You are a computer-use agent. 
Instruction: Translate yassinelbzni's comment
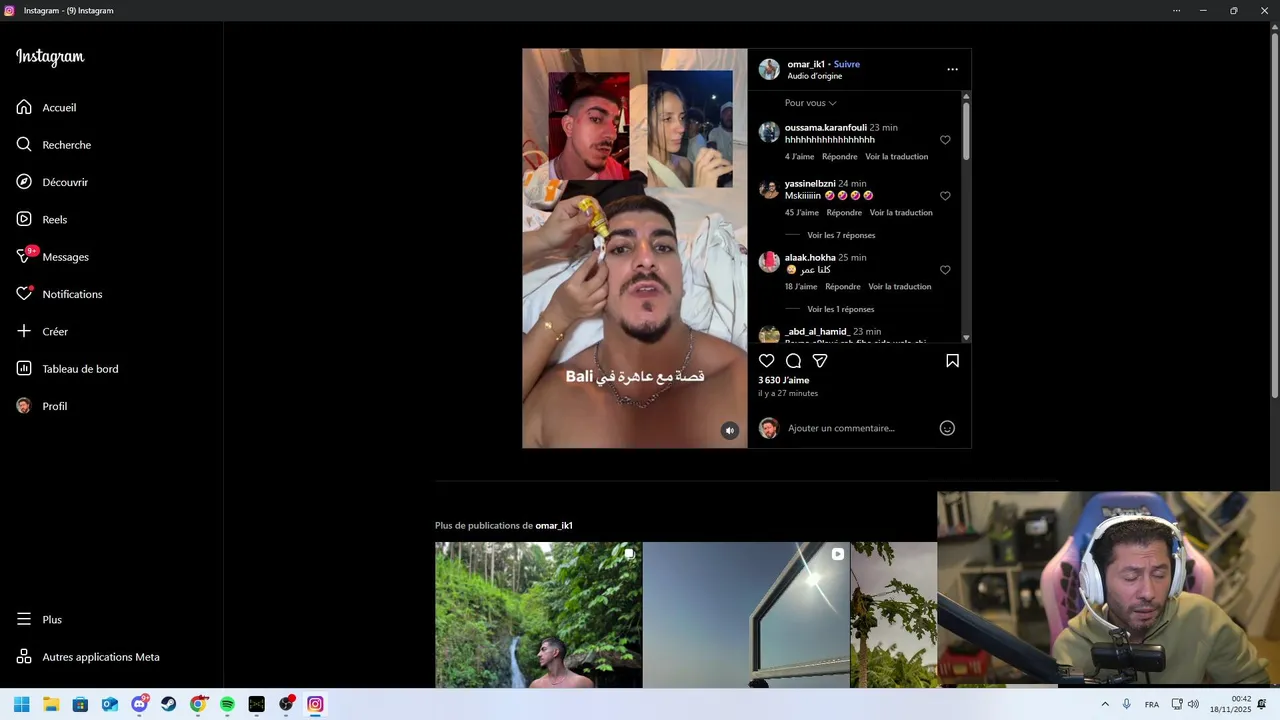901,213
